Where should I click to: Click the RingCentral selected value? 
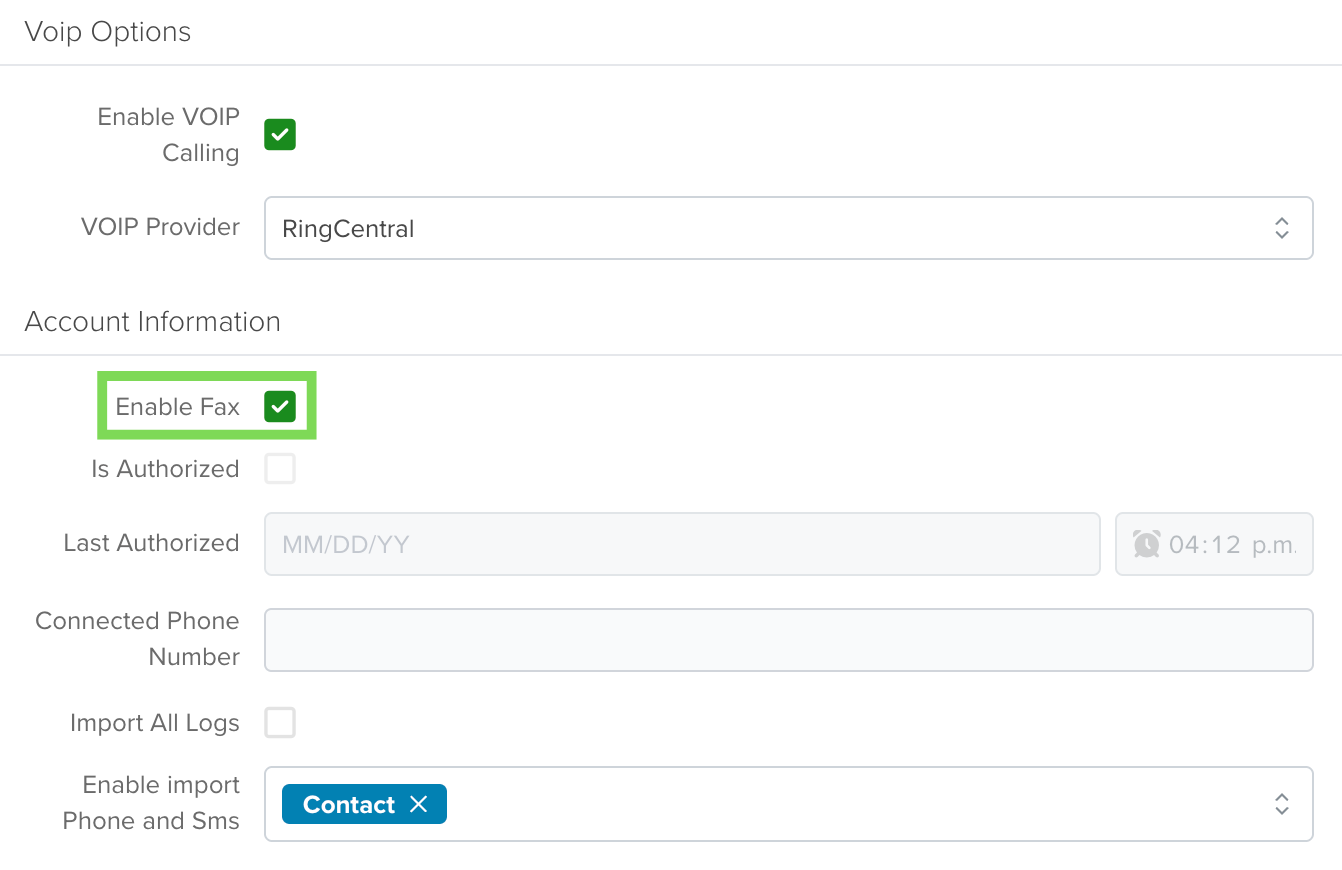click(x=348, y=229)
